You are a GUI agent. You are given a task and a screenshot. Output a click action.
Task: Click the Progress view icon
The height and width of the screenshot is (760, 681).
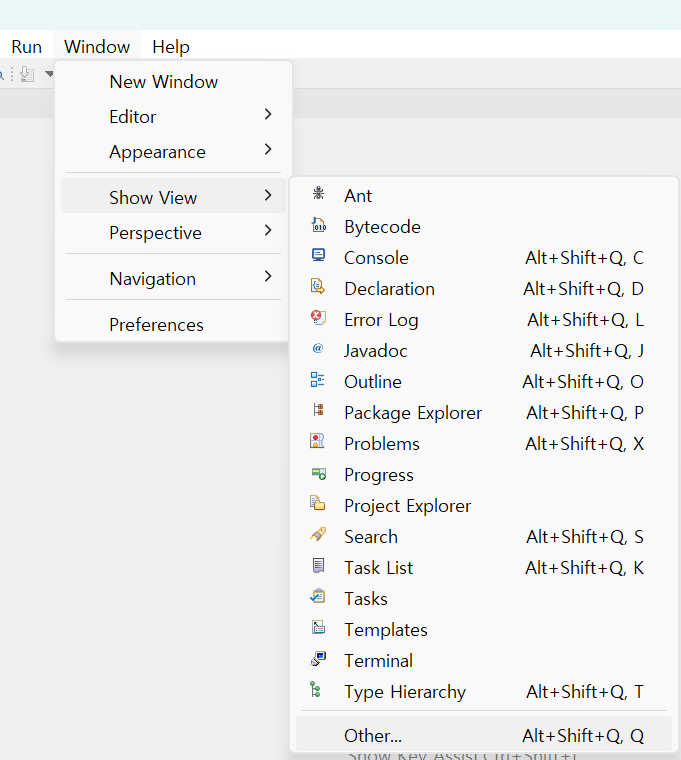click(319, 473)
